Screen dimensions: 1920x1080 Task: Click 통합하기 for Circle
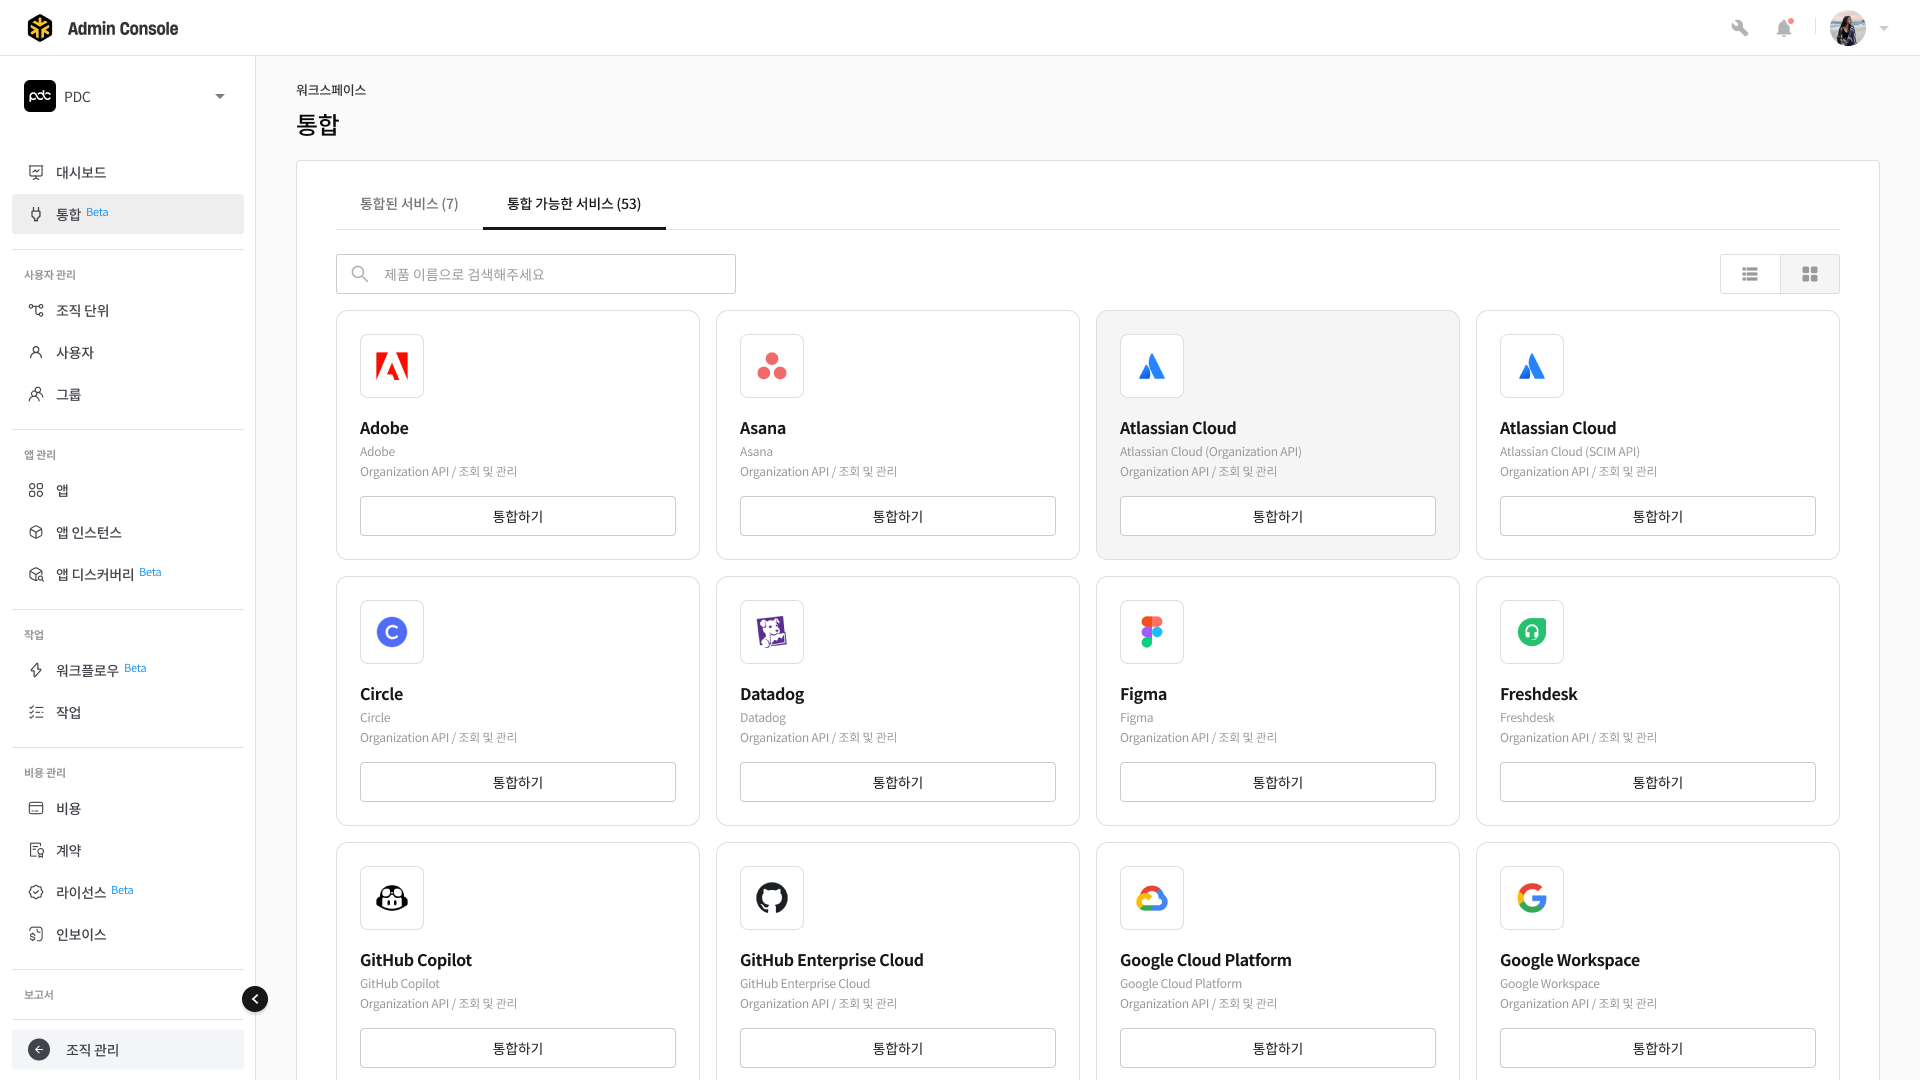pyautogui.click(x=518, y=782)
